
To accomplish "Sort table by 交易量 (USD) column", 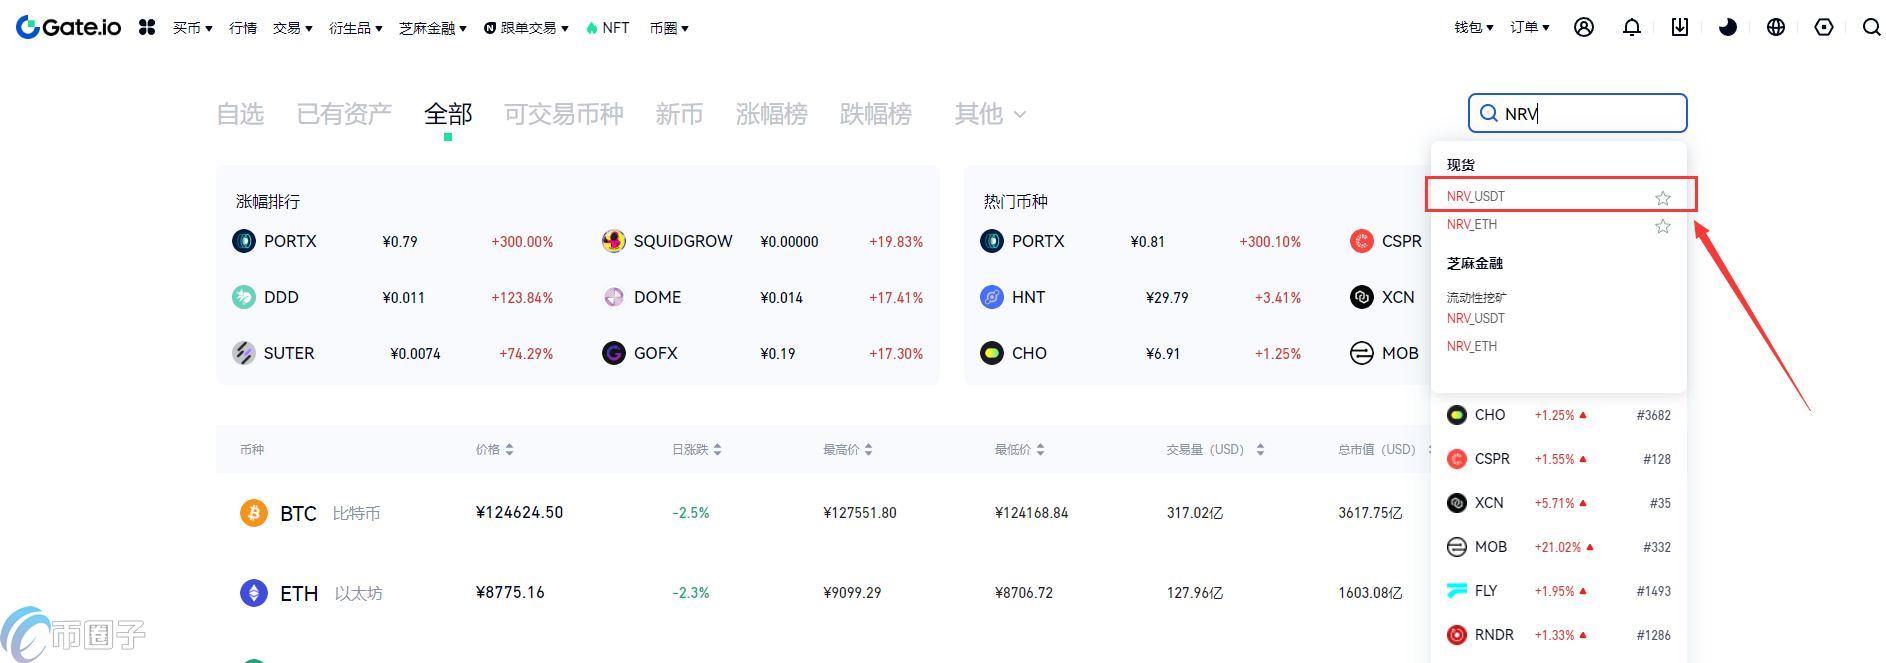I will (1215, 450).
